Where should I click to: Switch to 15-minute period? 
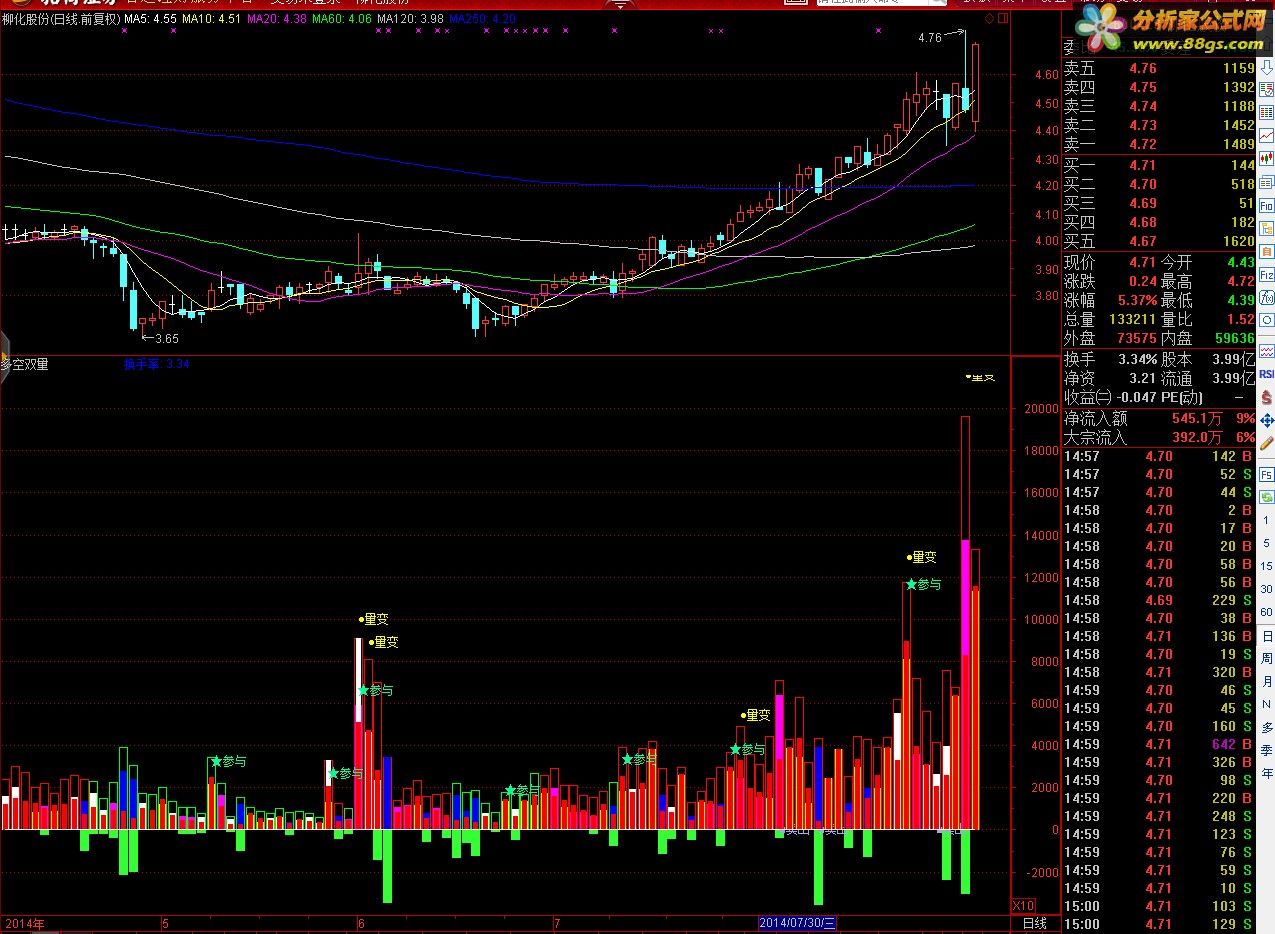coord(1267,567)
